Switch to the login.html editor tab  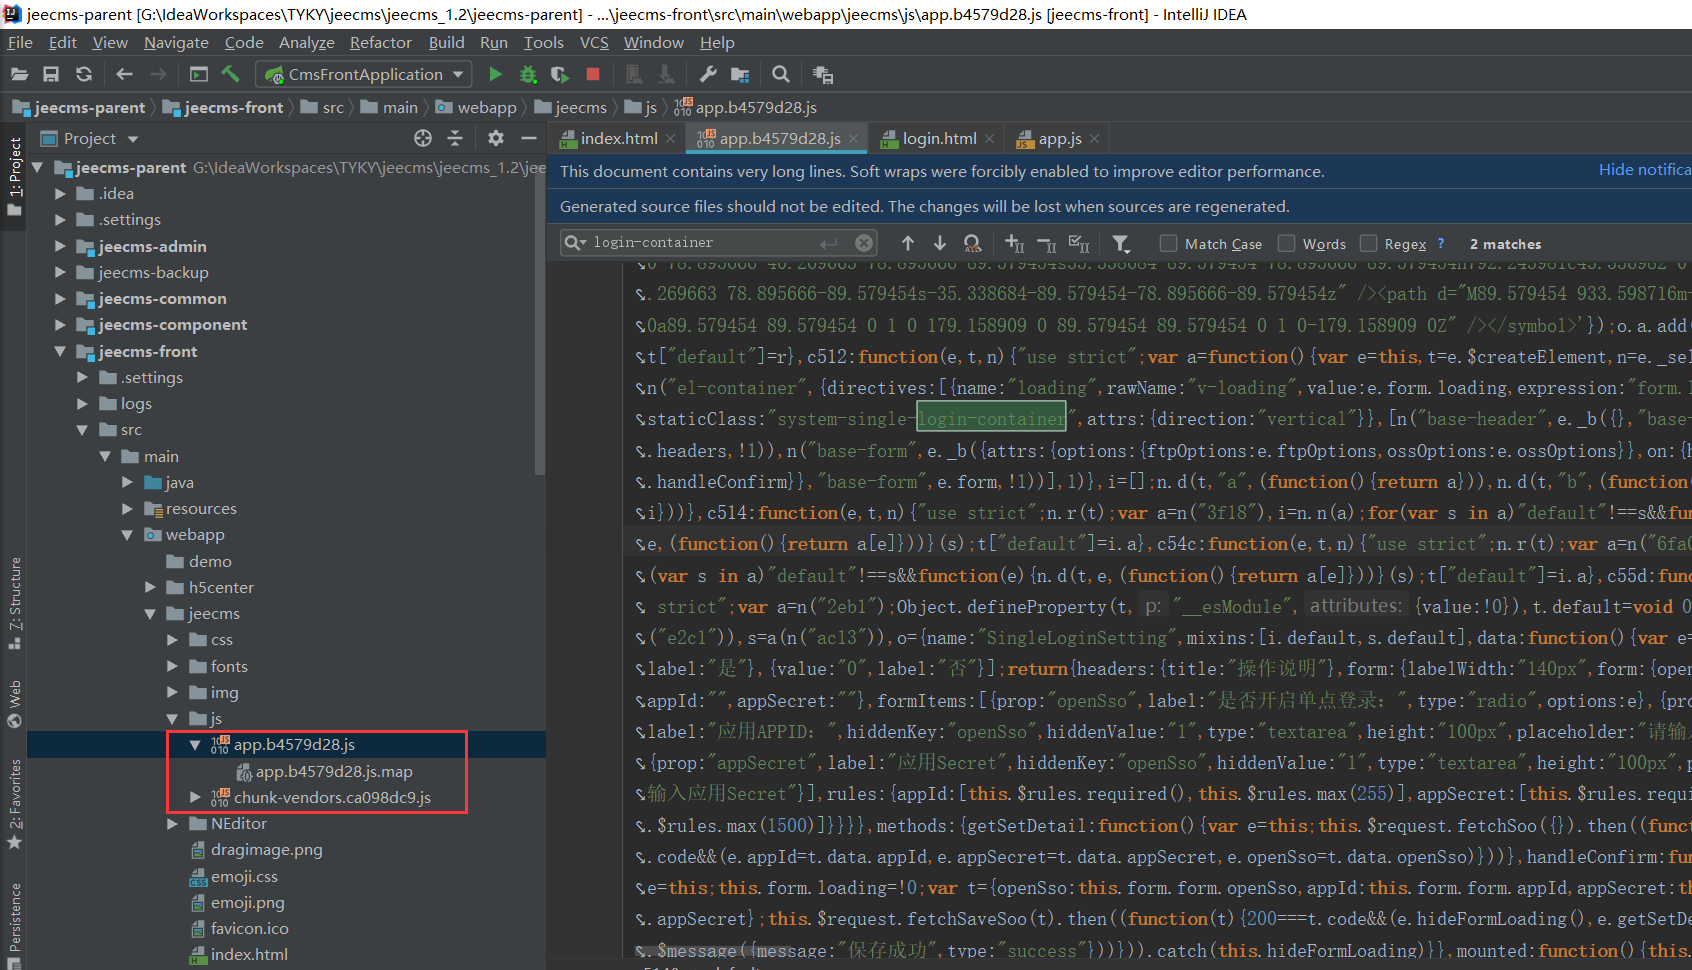point(938,138)
